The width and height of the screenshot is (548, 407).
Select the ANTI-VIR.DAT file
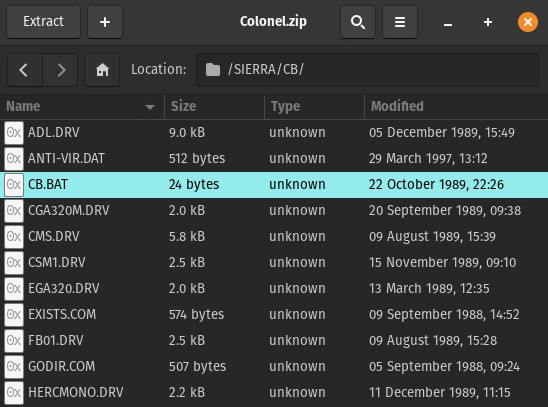pyautogui.click(x=274, y=159)
